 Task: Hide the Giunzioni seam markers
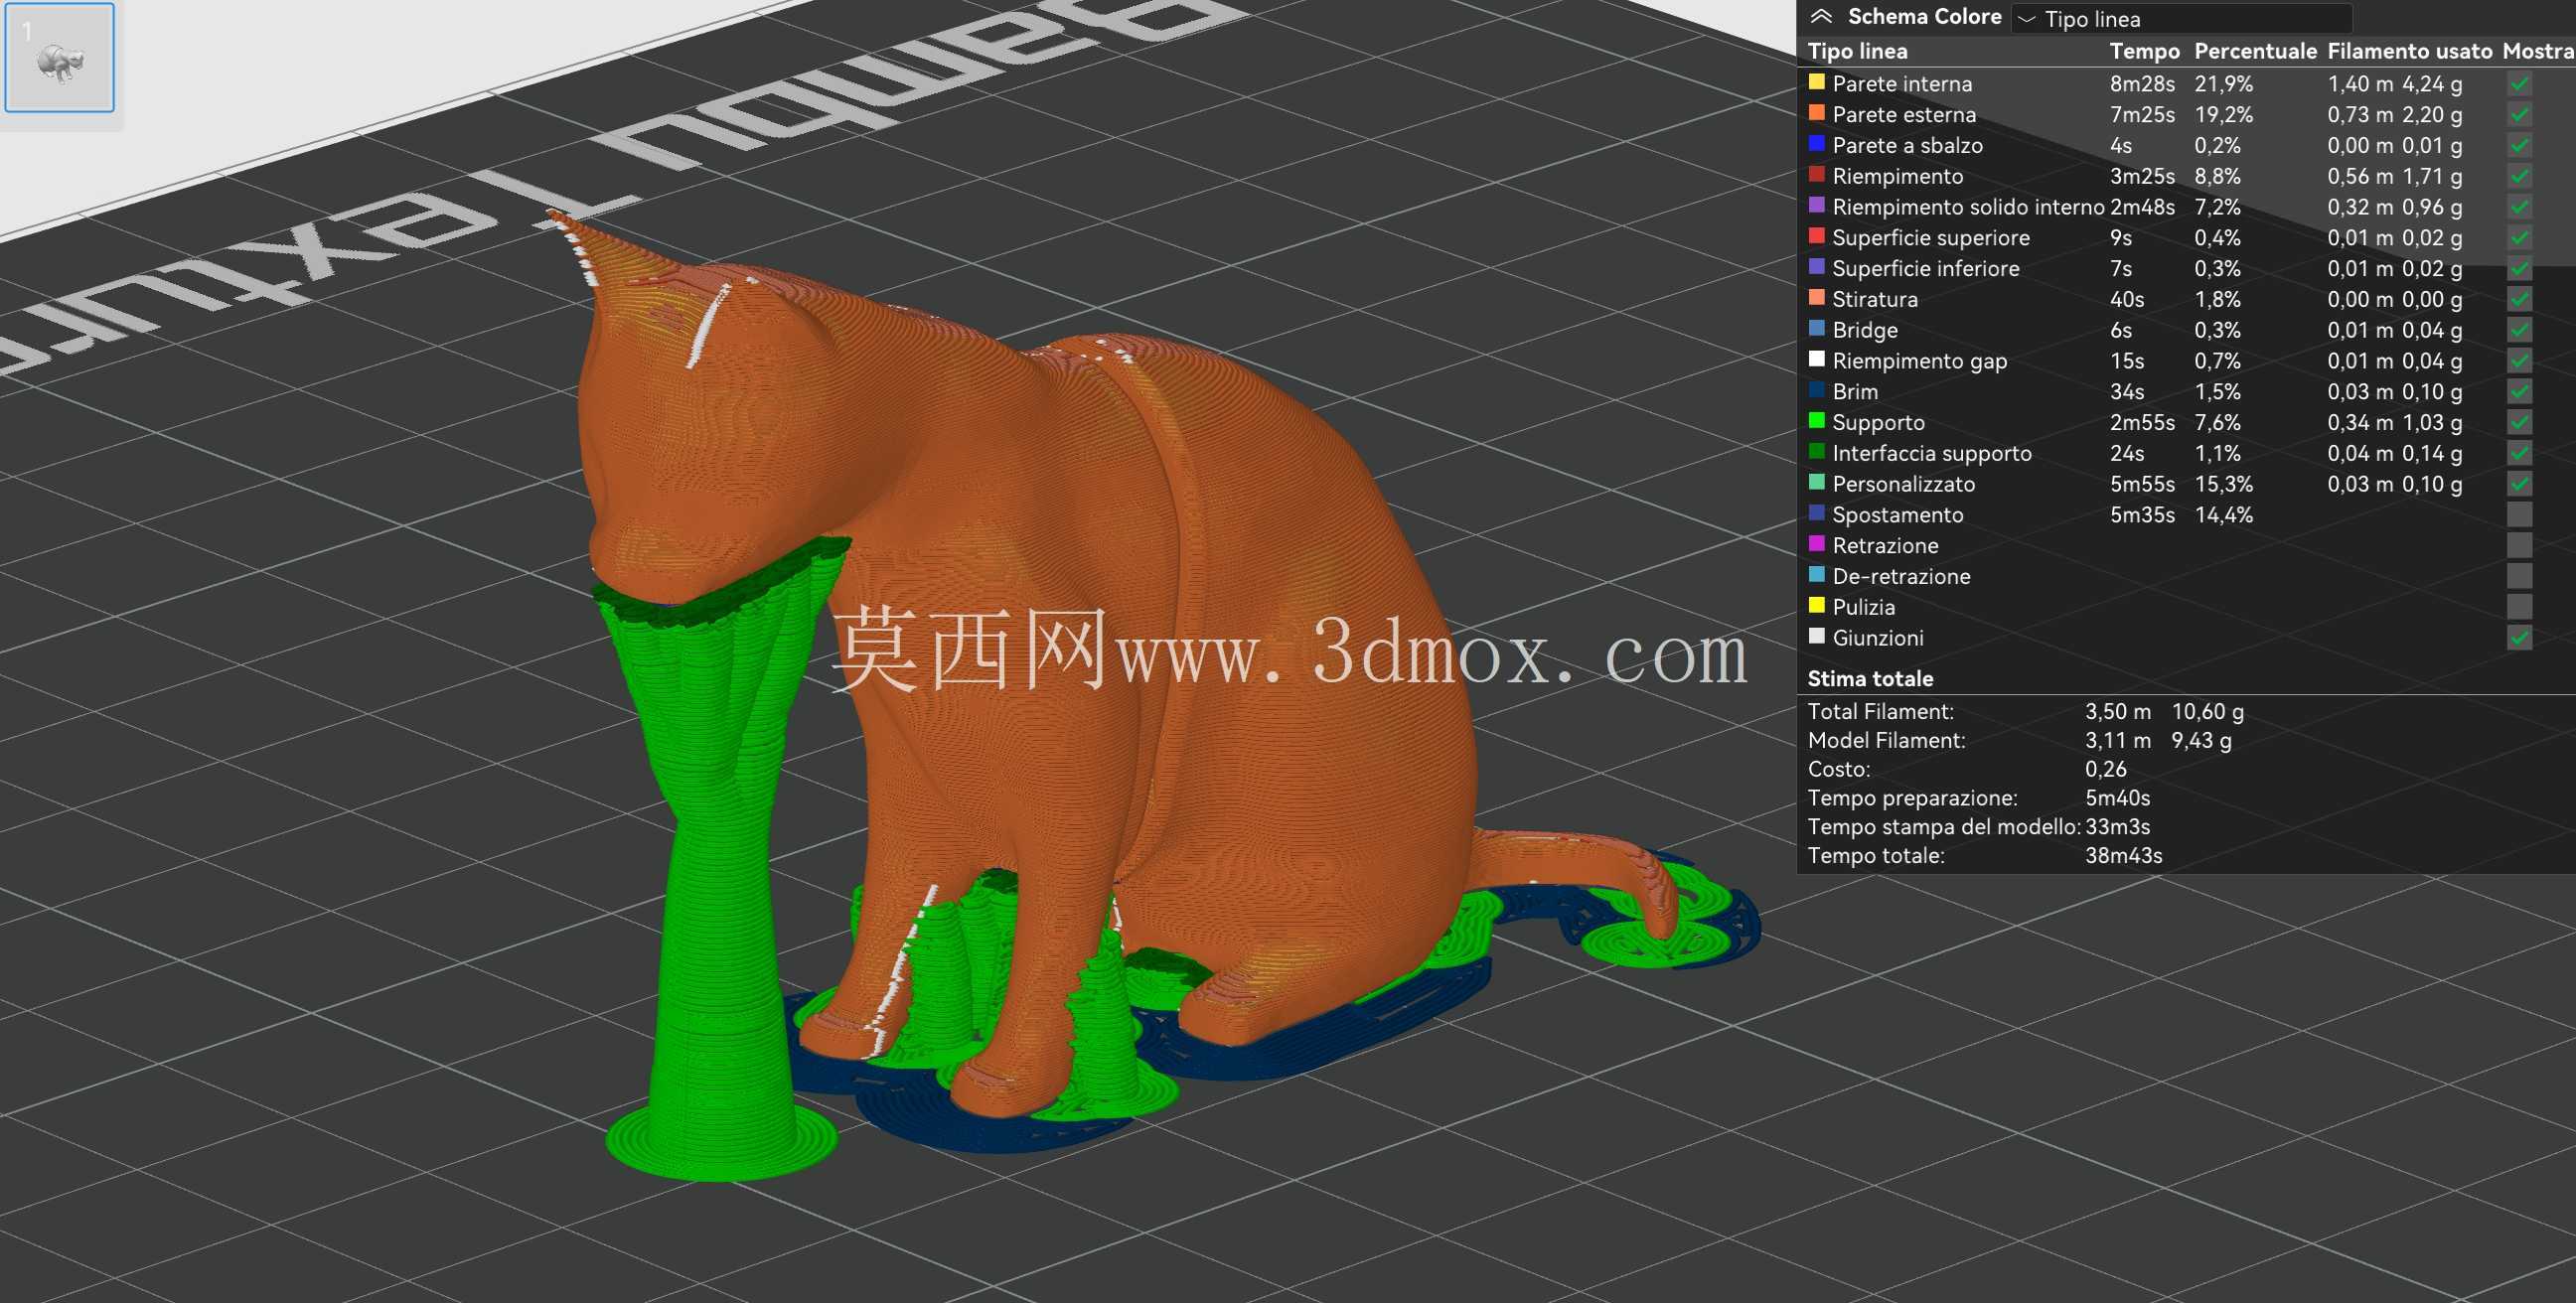2519,638
